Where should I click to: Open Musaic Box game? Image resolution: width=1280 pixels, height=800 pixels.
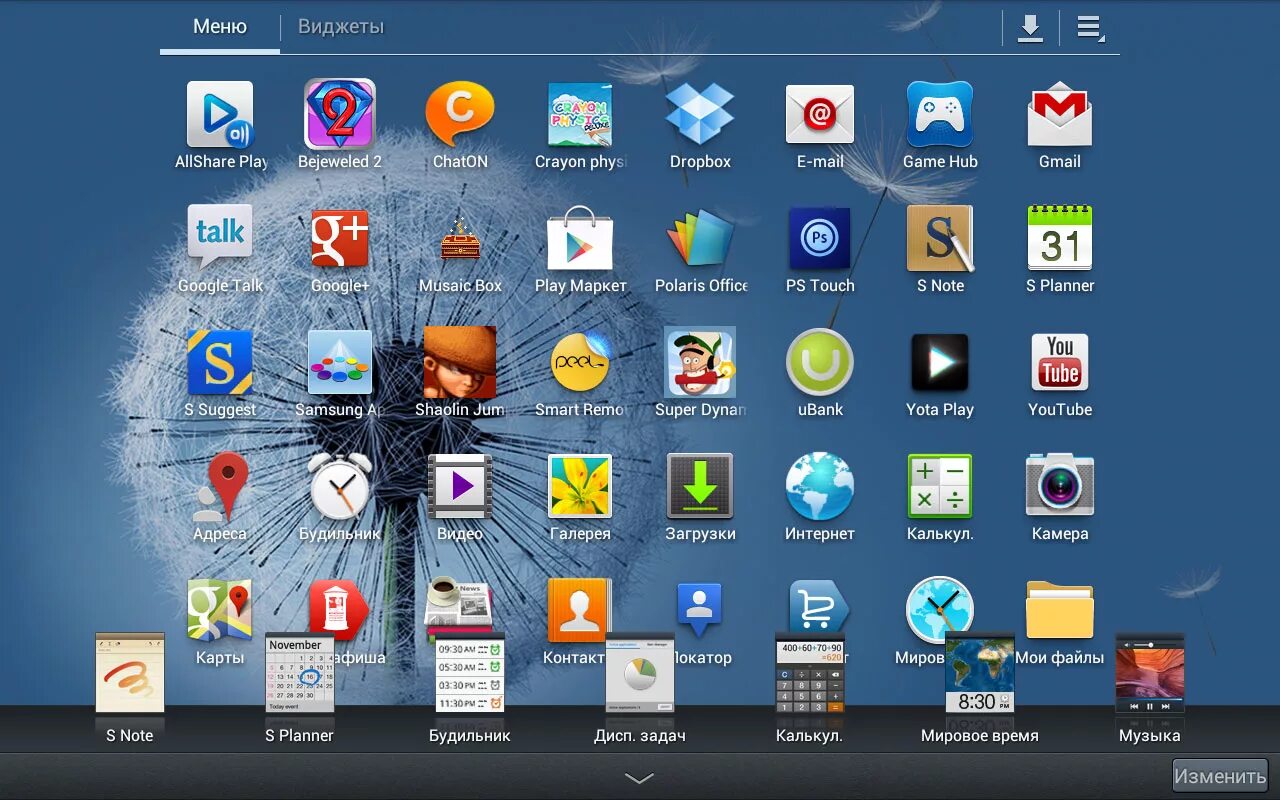[x=460, y=238]
